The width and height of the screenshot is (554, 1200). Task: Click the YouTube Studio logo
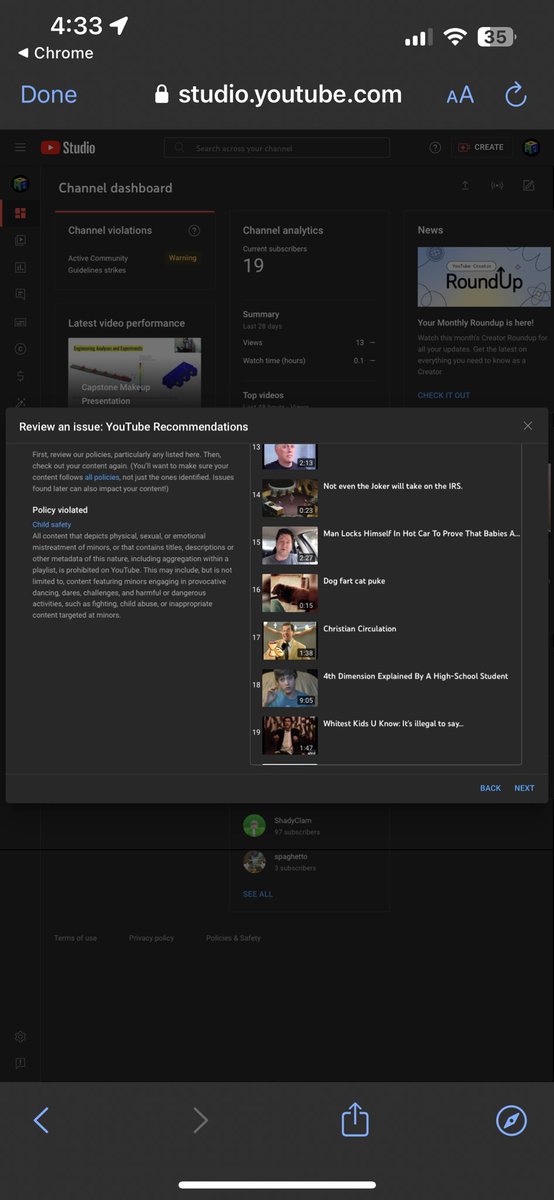click(68, 147)
